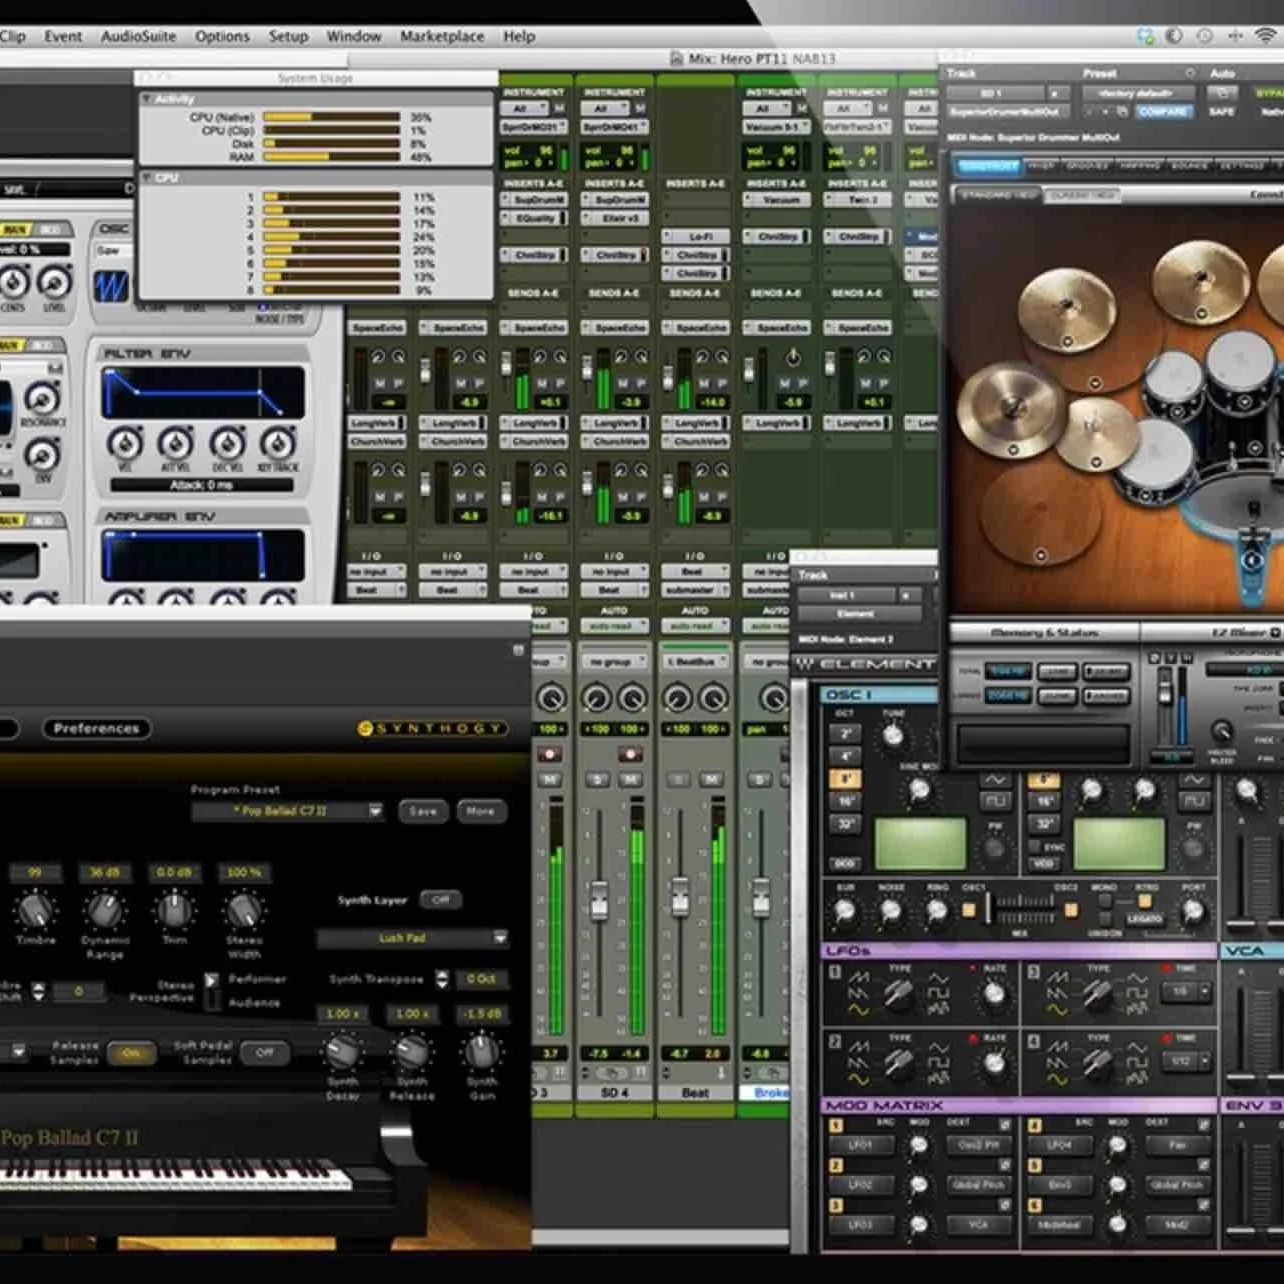Arm record on the SD 4 track
The image size is (1284, 1284).
pos(630,753)
